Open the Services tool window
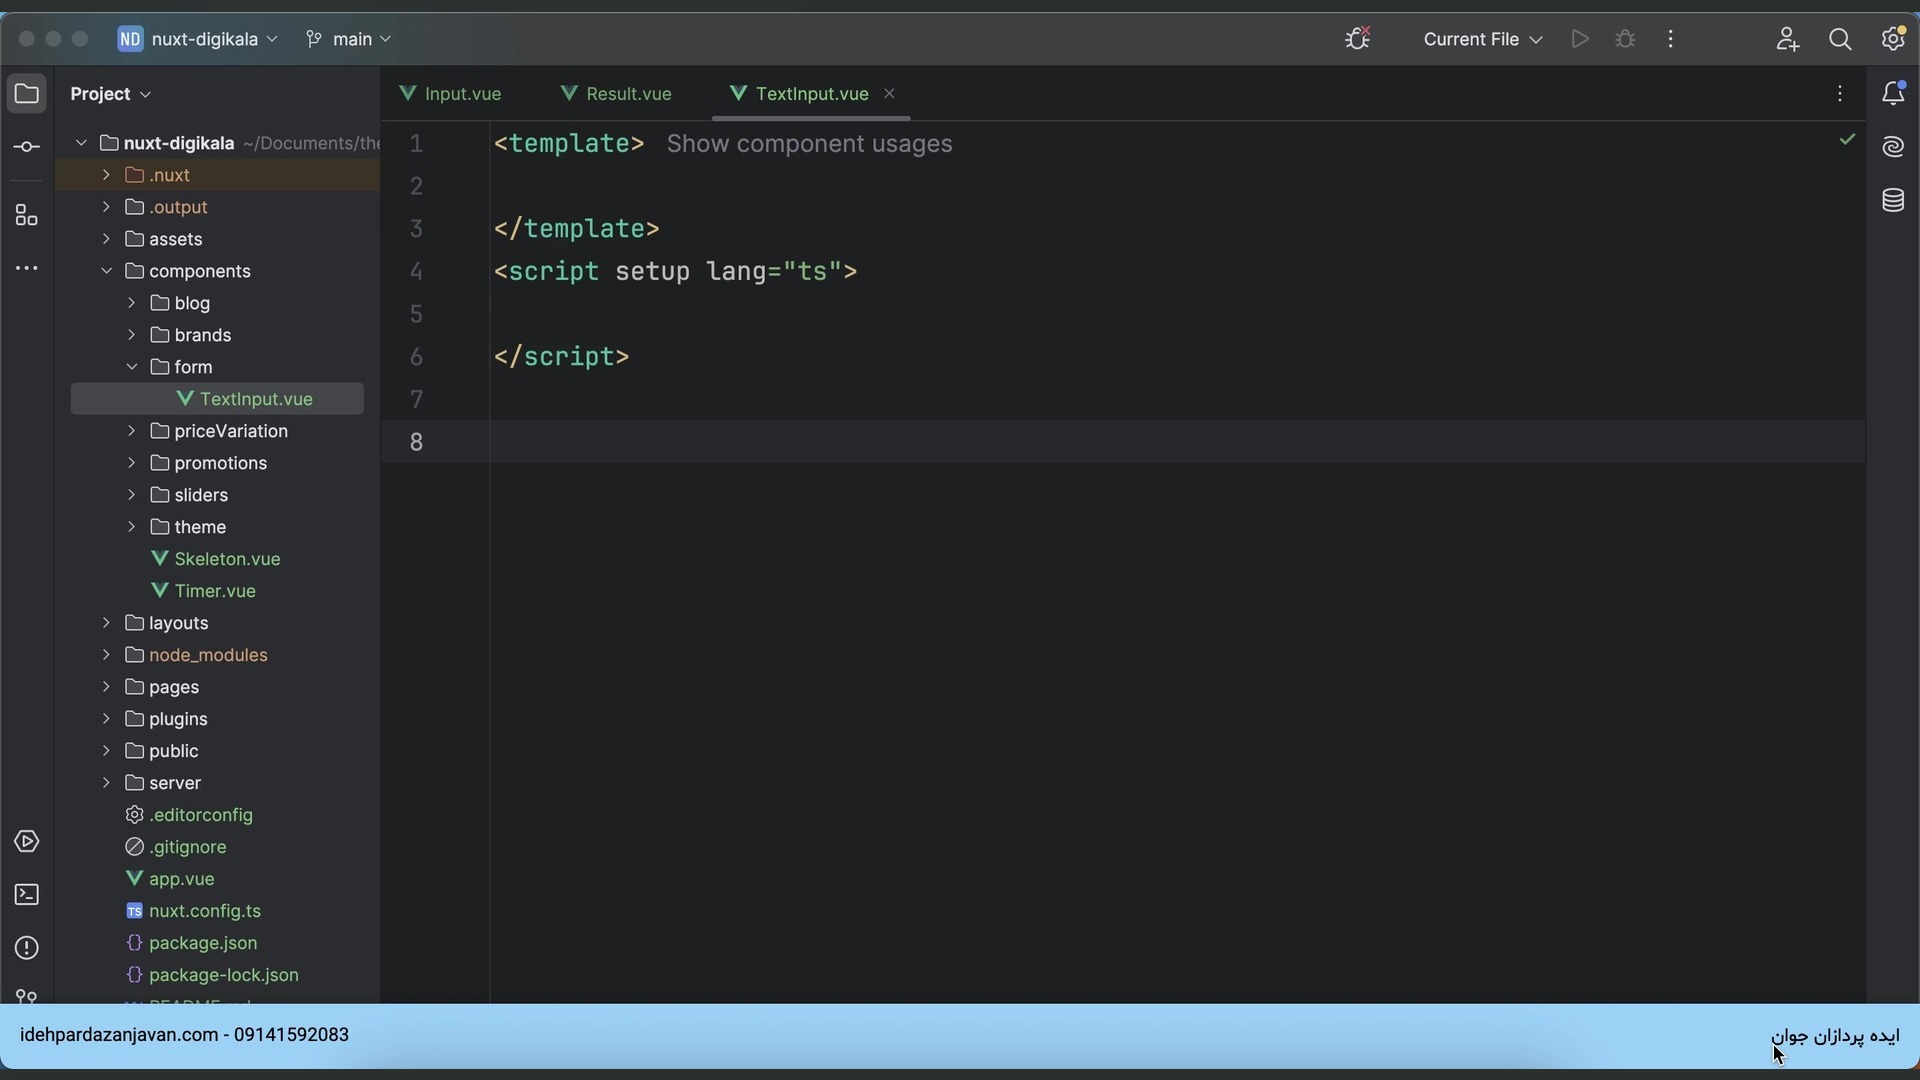The image size is (1920, 1080). 27,842
